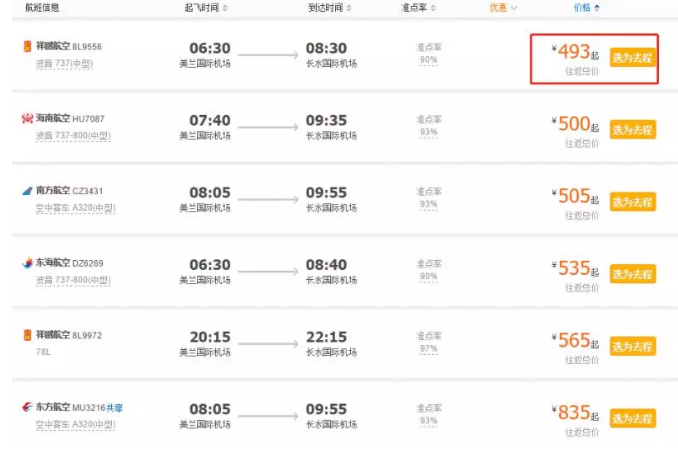Open 波音 737(中型) aircraft info for 8L9556
Screen dimensions: 678x453
[58, 63]
